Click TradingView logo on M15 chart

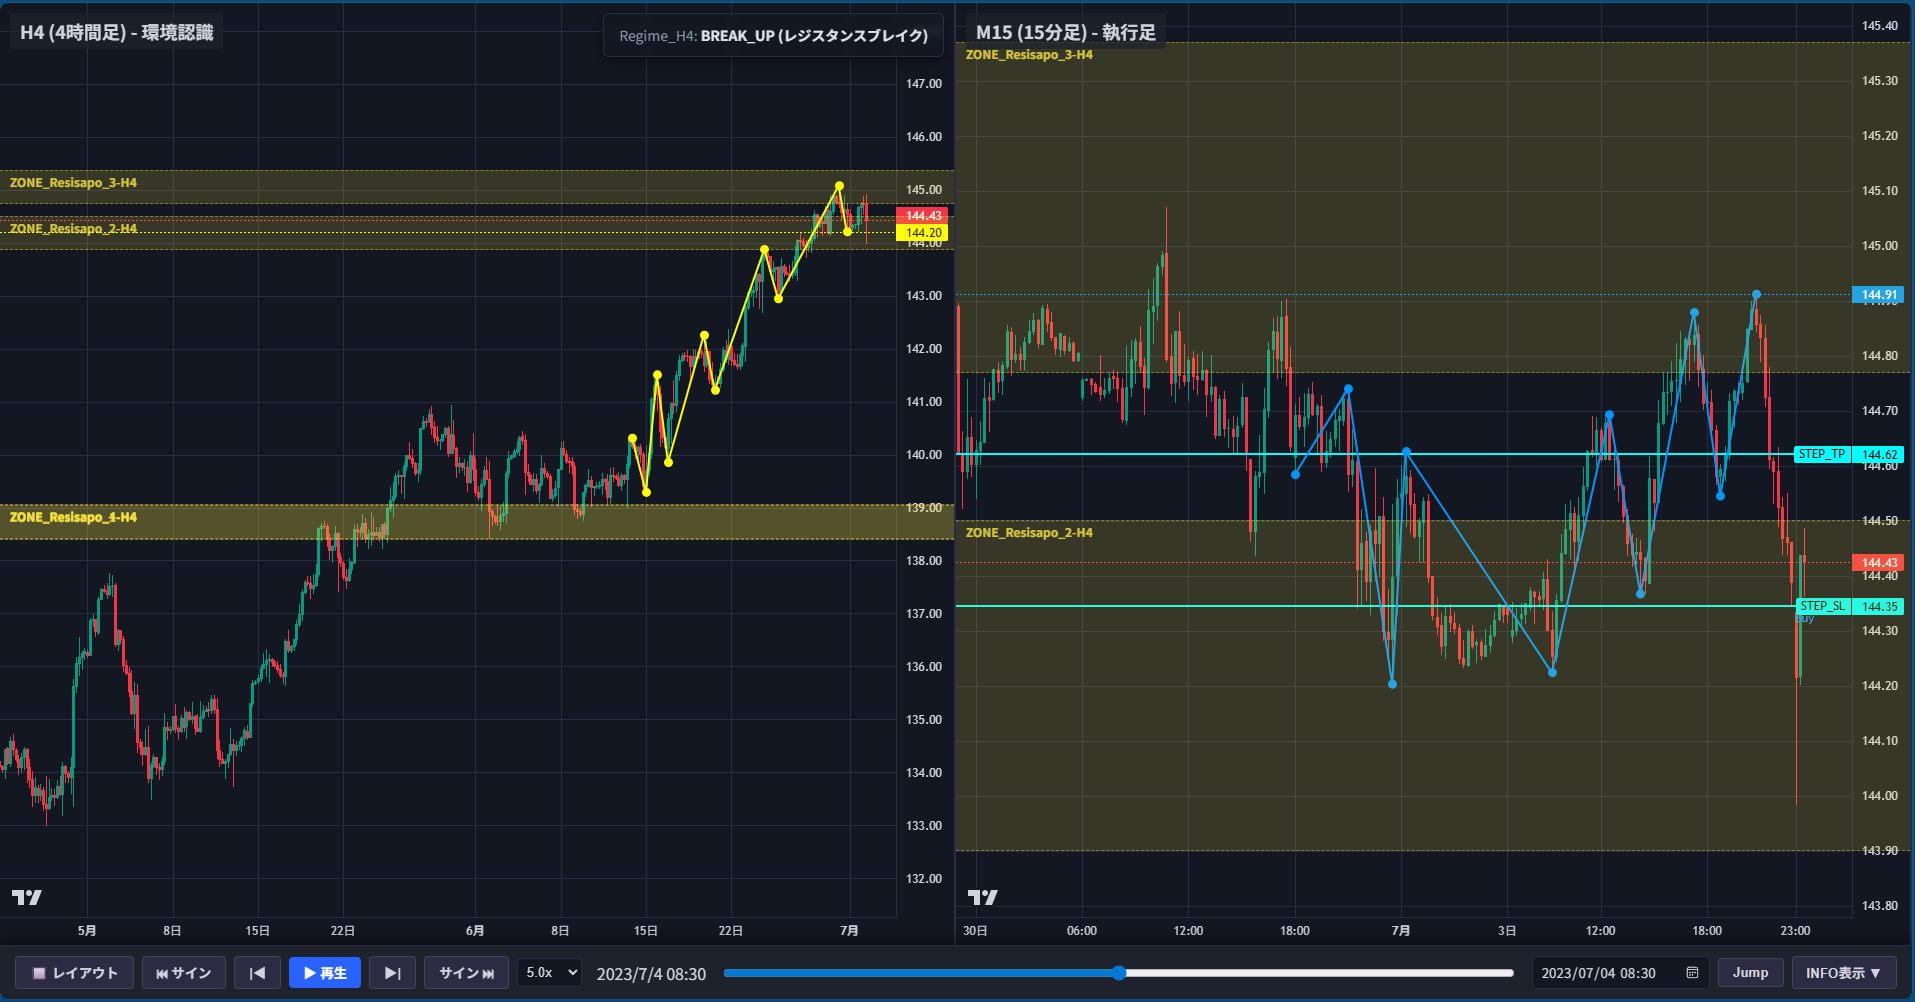(983, 897)
